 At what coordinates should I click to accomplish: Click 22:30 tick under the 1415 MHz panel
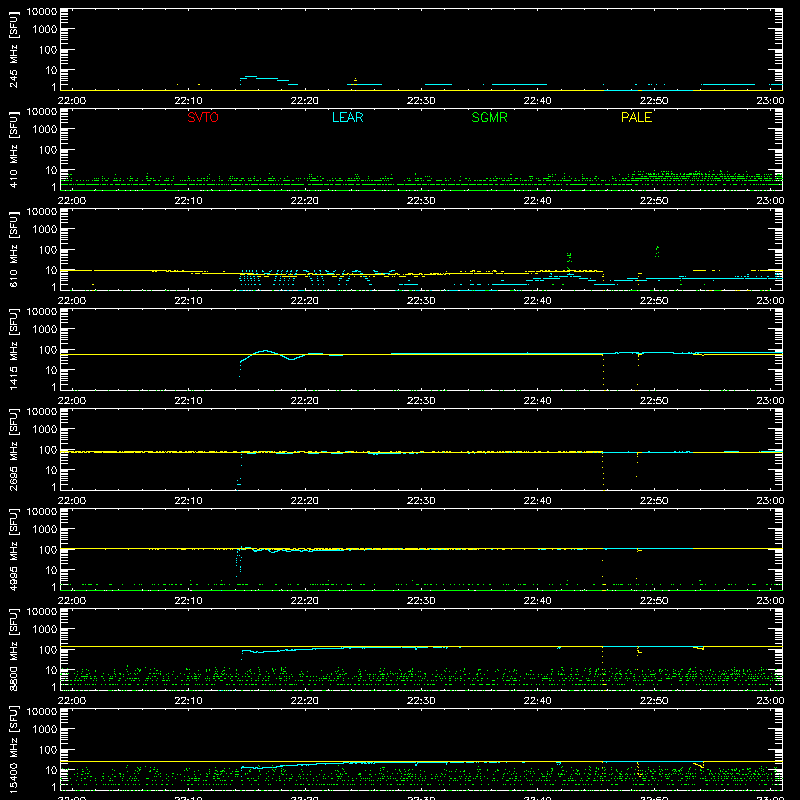[x=421, y=401]
